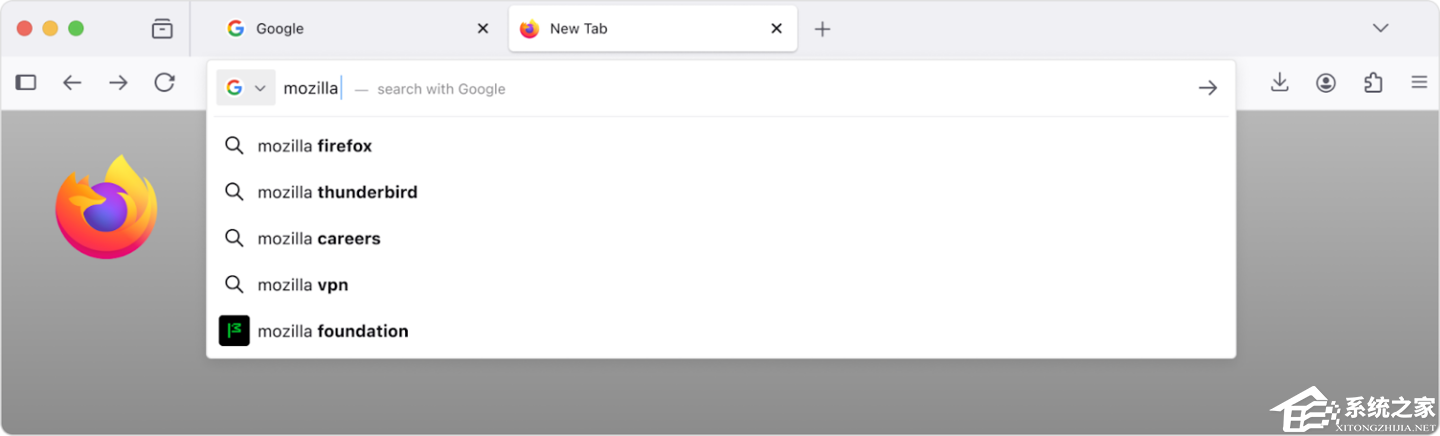This screenshot has width=1440, height=436.
Task: Open the Extensions puzzle icon
Action: [1373, 83]
